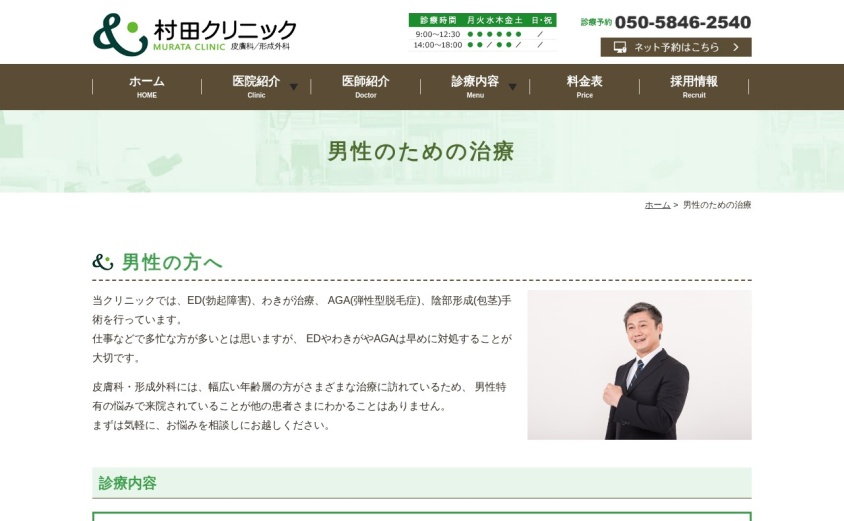
Task: Open 医師紹介 Doctor menu item
Action: pos(365,87)
